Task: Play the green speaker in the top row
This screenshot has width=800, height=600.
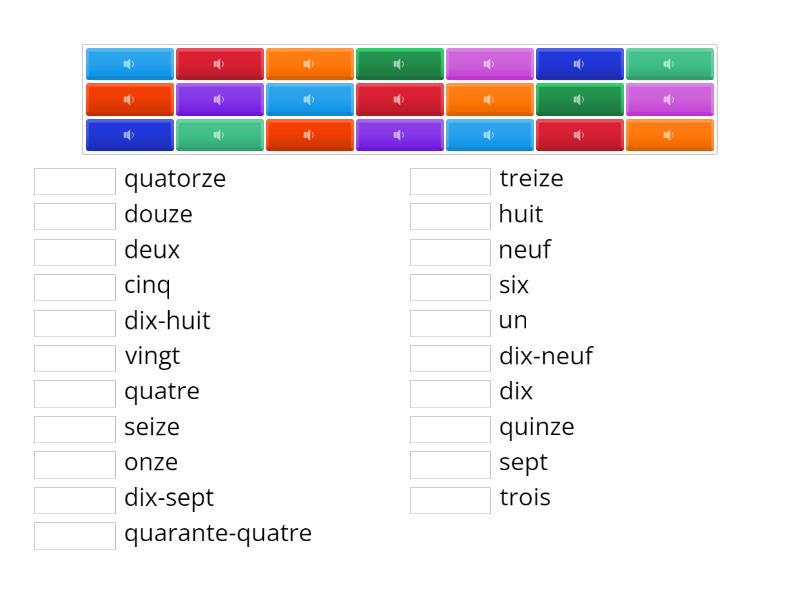Action: [400, 63]
